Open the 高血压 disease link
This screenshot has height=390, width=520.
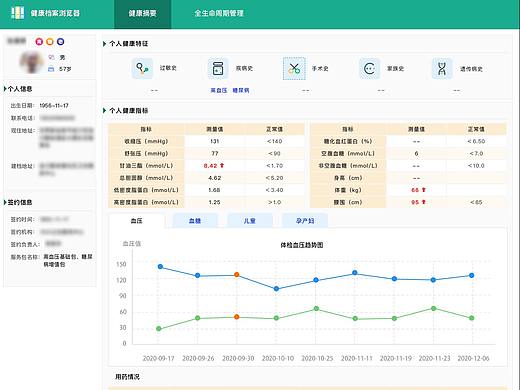point(219,90)
